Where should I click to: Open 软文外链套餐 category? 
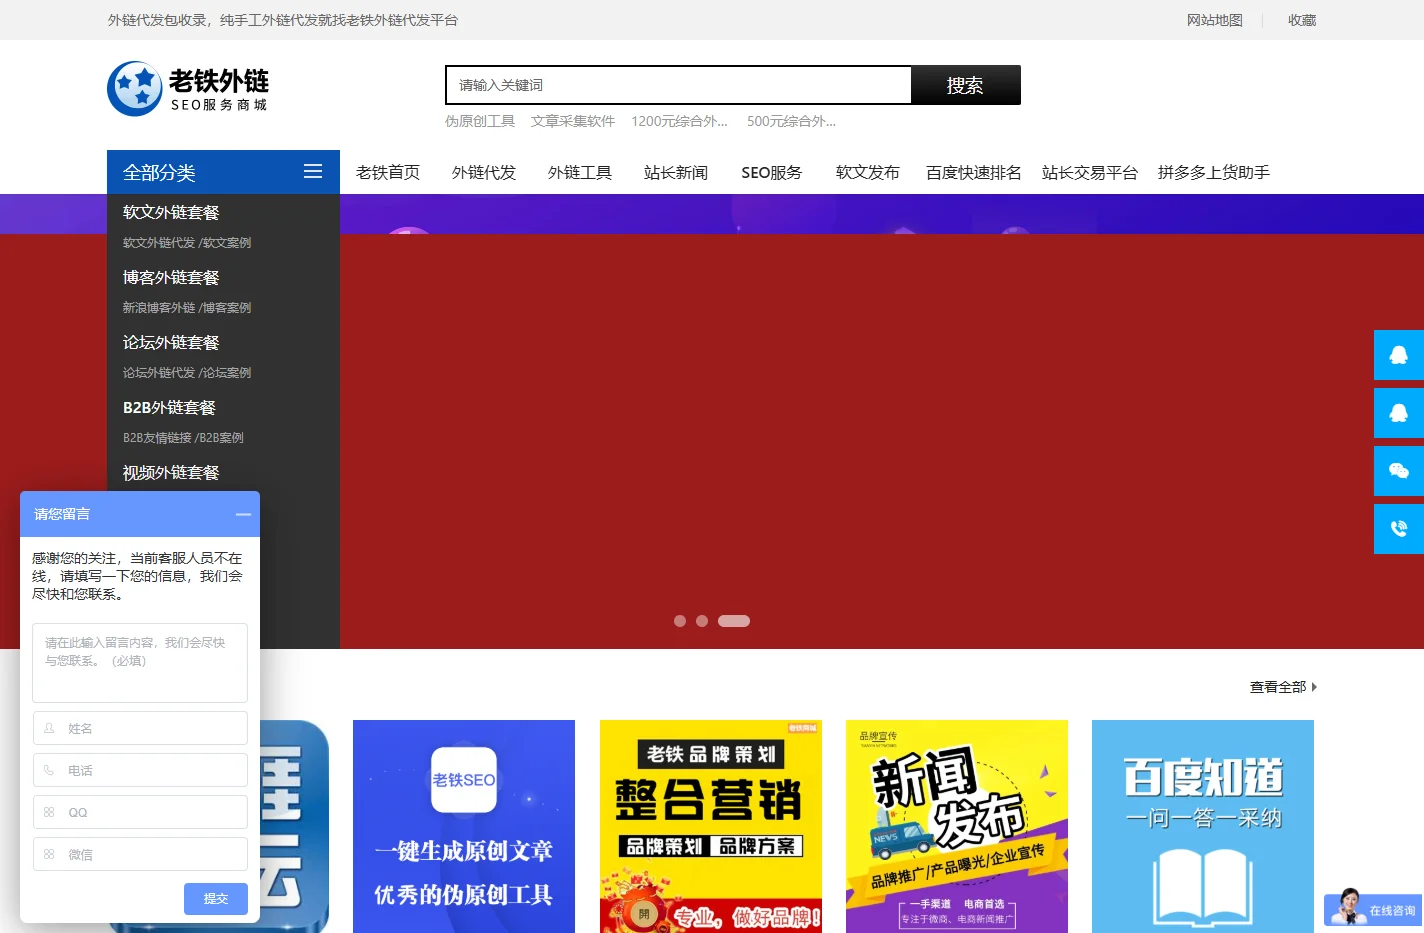pyautogui.click(x=171, y=212)
